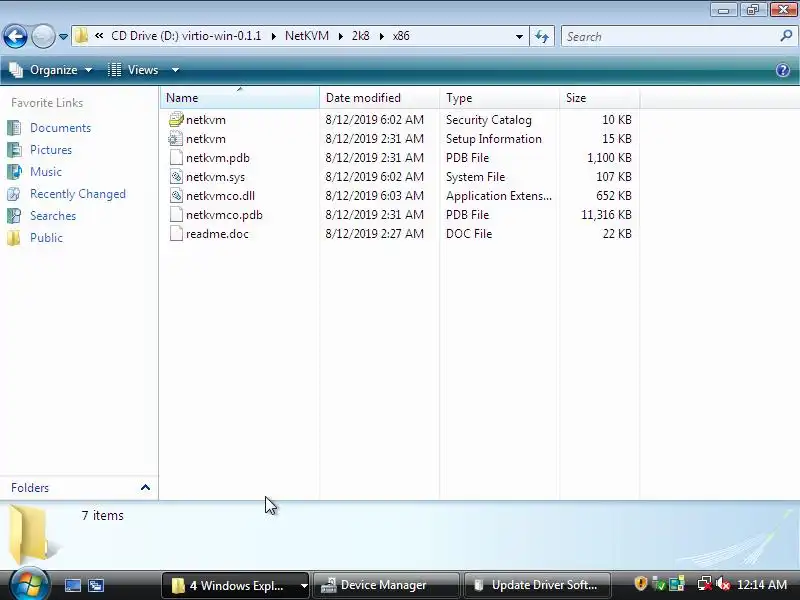Screen dimensions: 800x600
Task: Expand arrow after CD Drive breadcrumb
Action: pyautogui.click(x=273, y=36)
